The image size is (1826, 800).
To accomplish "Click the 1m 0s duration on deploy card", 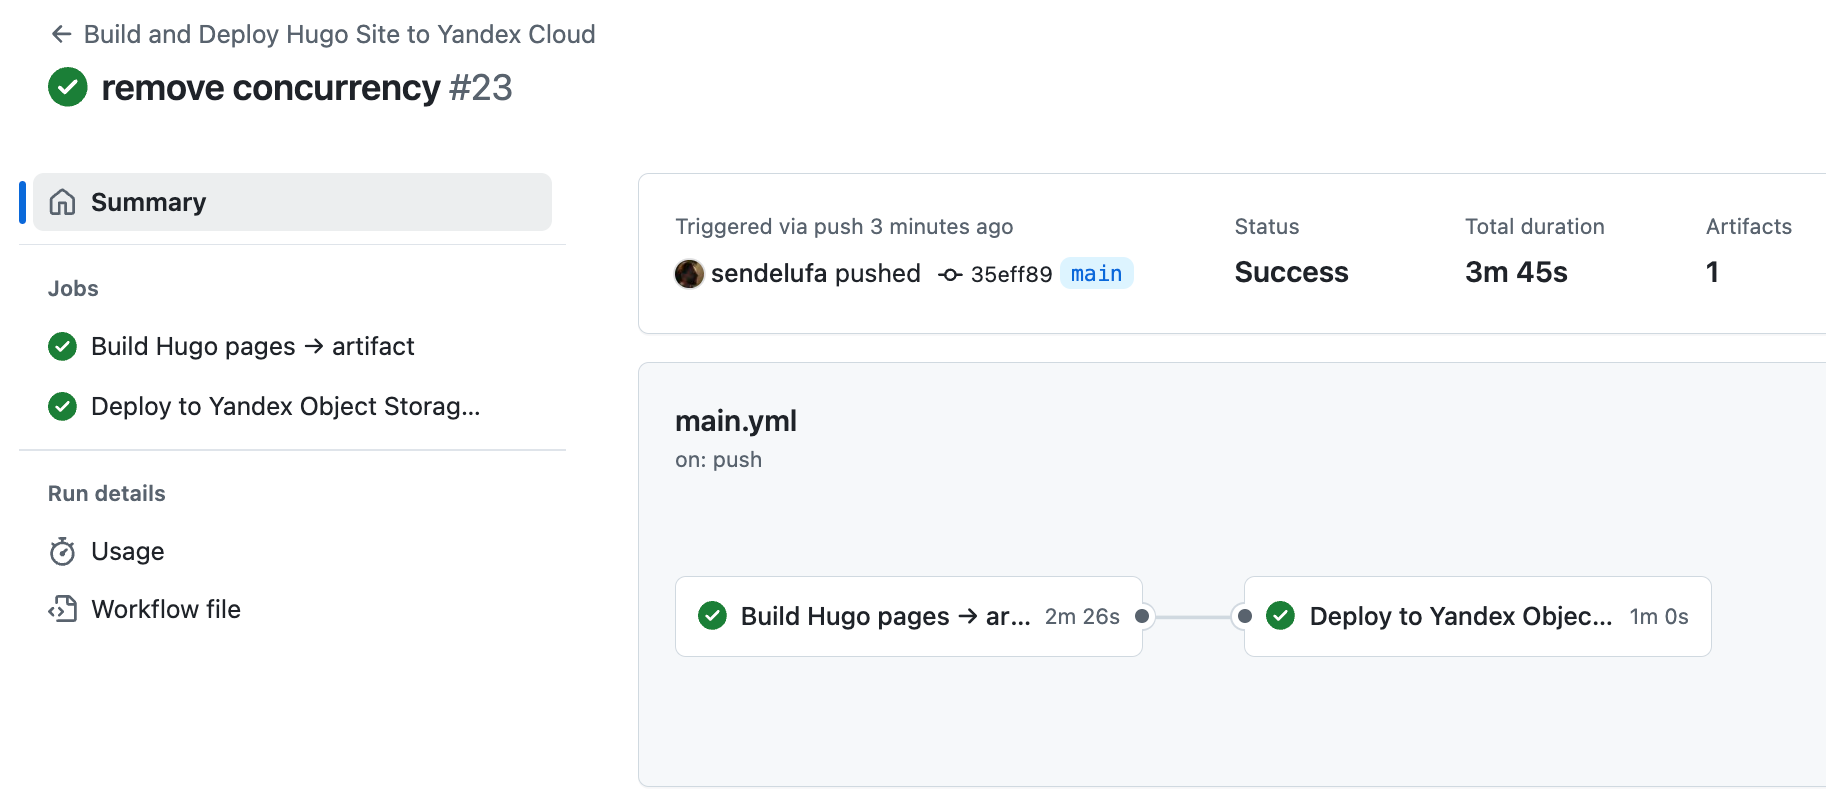I will point(1659,617).
